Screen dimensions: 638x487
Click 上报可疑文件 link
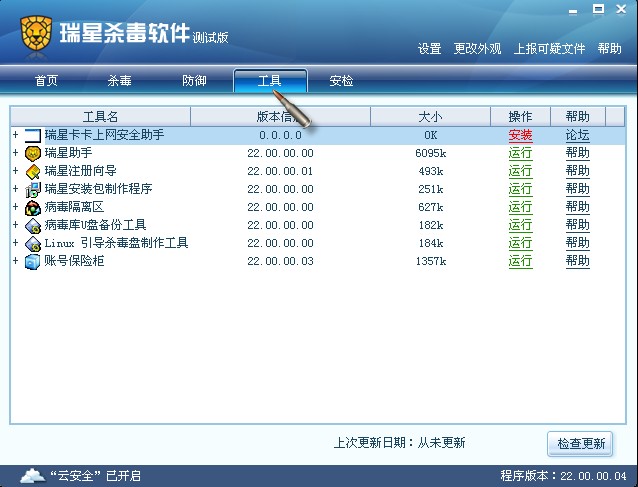pos(549,49)
